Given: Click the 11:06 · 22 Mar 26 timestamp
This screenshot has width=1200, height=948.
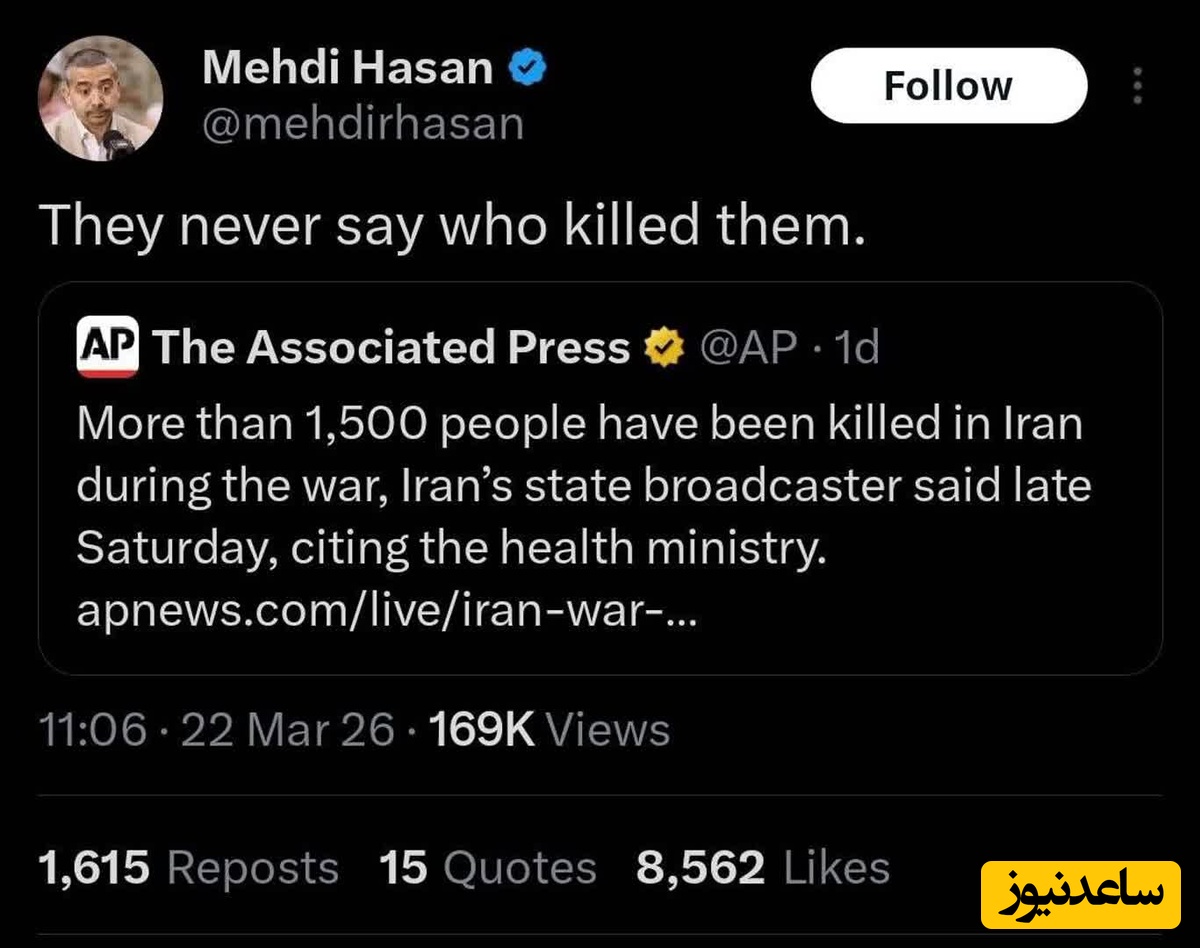Looking at the screenshot, I should (x=216, y=730).
